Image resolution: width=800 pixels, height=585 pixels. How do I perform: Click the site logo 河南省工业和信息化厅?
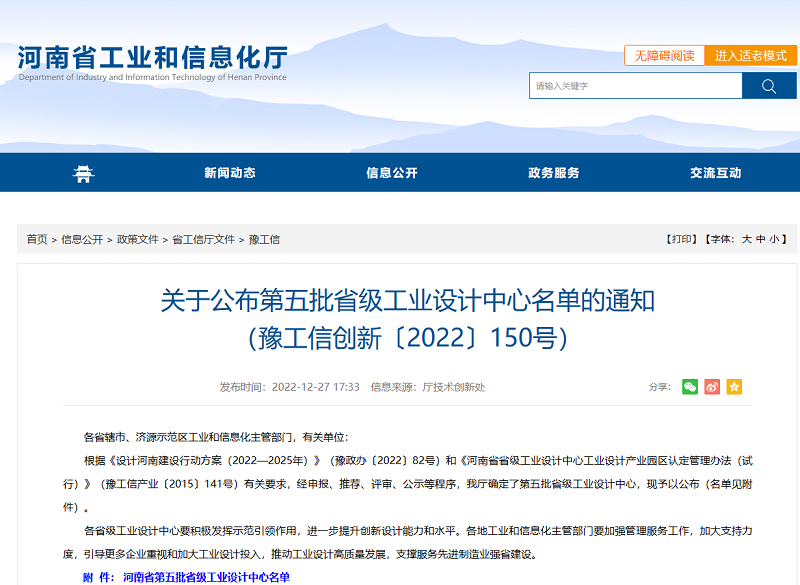click(152, 60)
